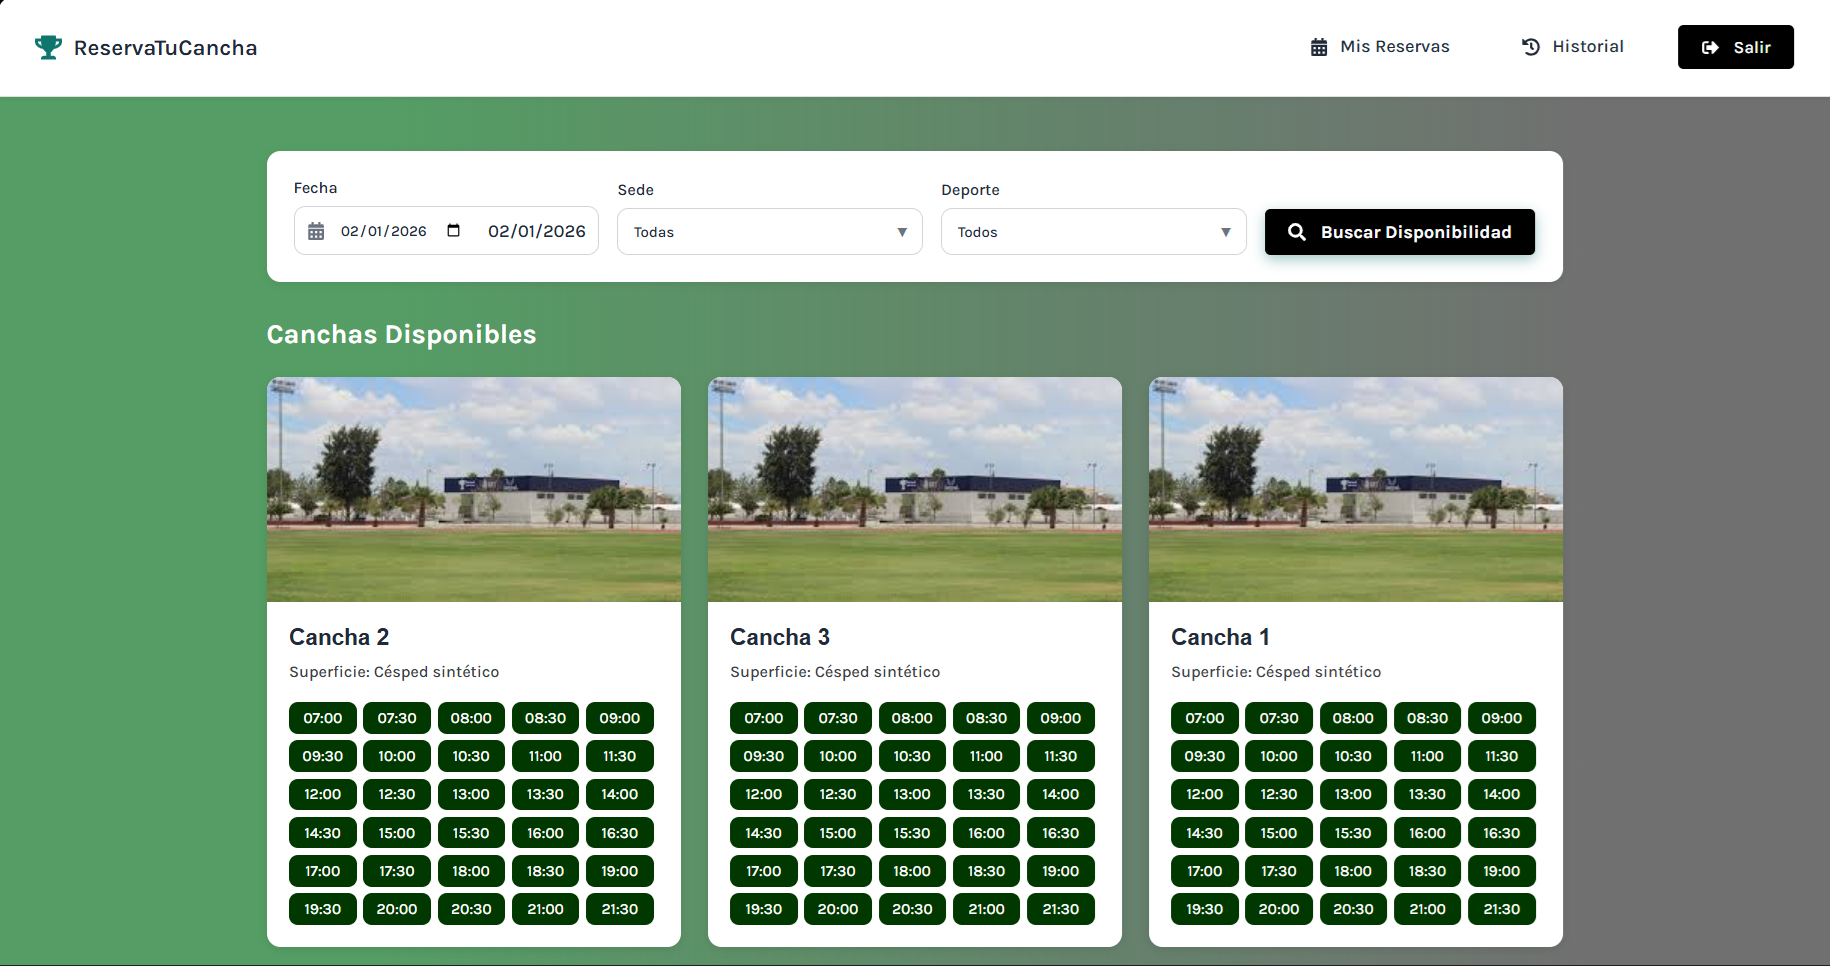Click the Salir button
Viewport: 1830px width, 966px height.
[x=1735, y=46]
